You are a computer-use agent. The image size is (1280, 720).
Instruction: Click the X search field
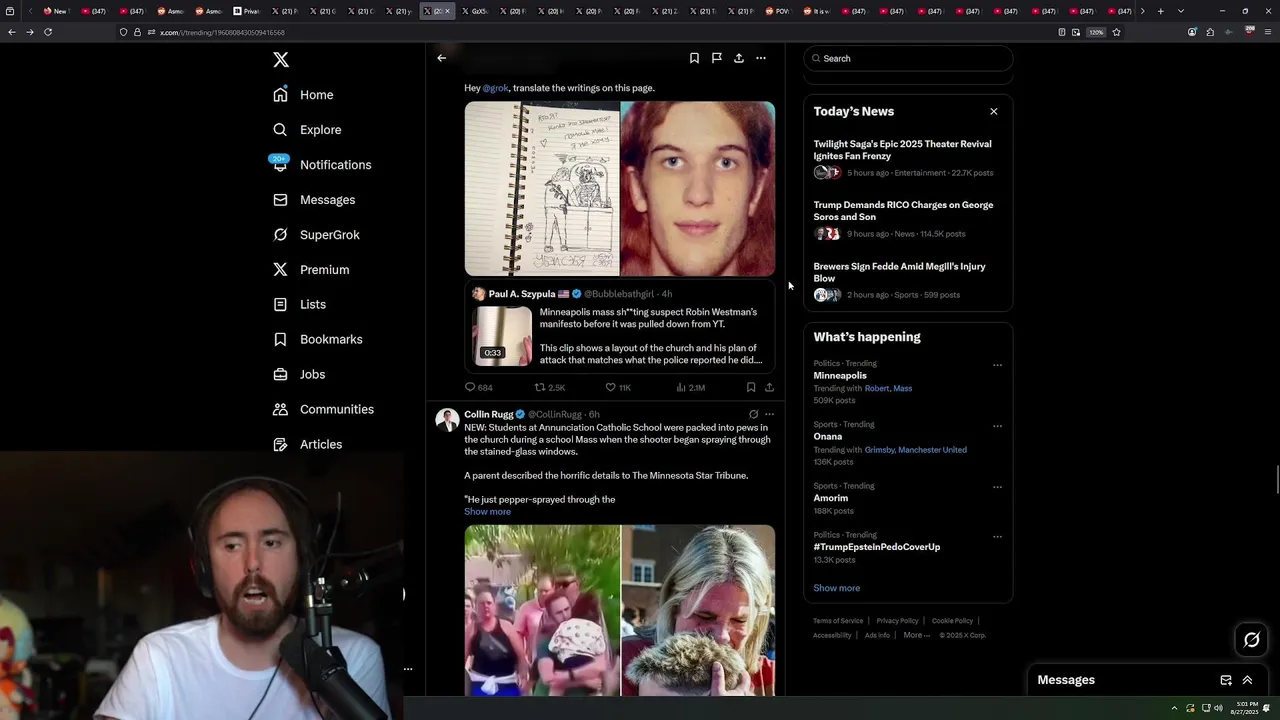[908, 59]
